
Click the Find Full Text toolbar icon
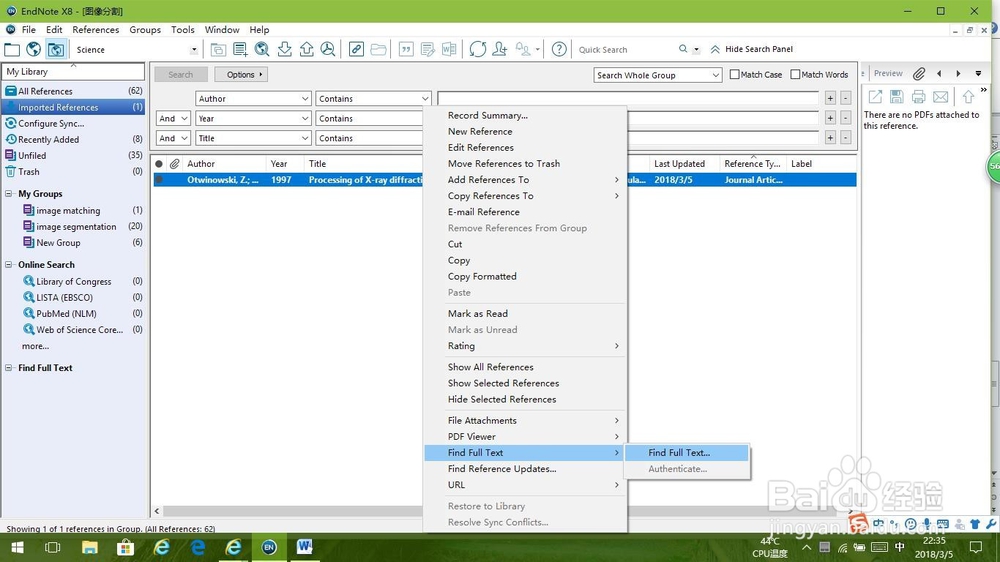pyautogui.click(x=328, y=49)
